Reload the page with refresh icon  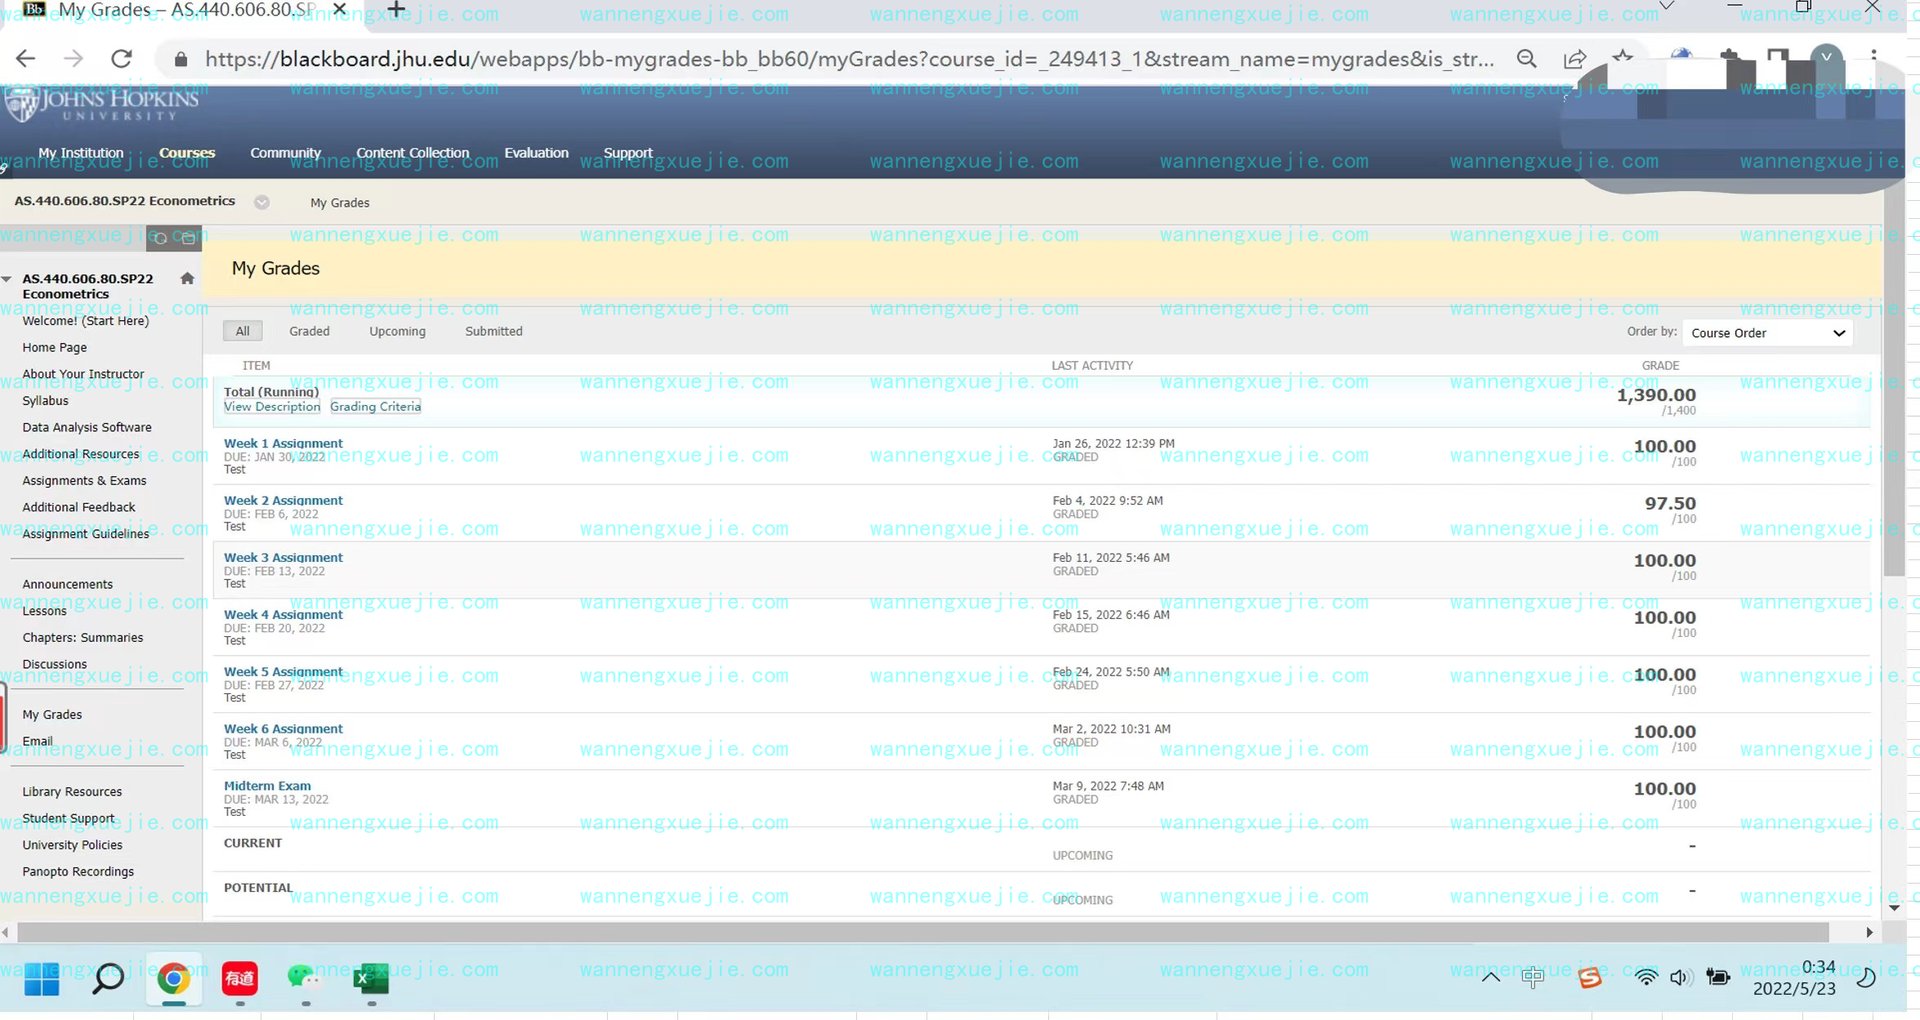pos(121,59)
